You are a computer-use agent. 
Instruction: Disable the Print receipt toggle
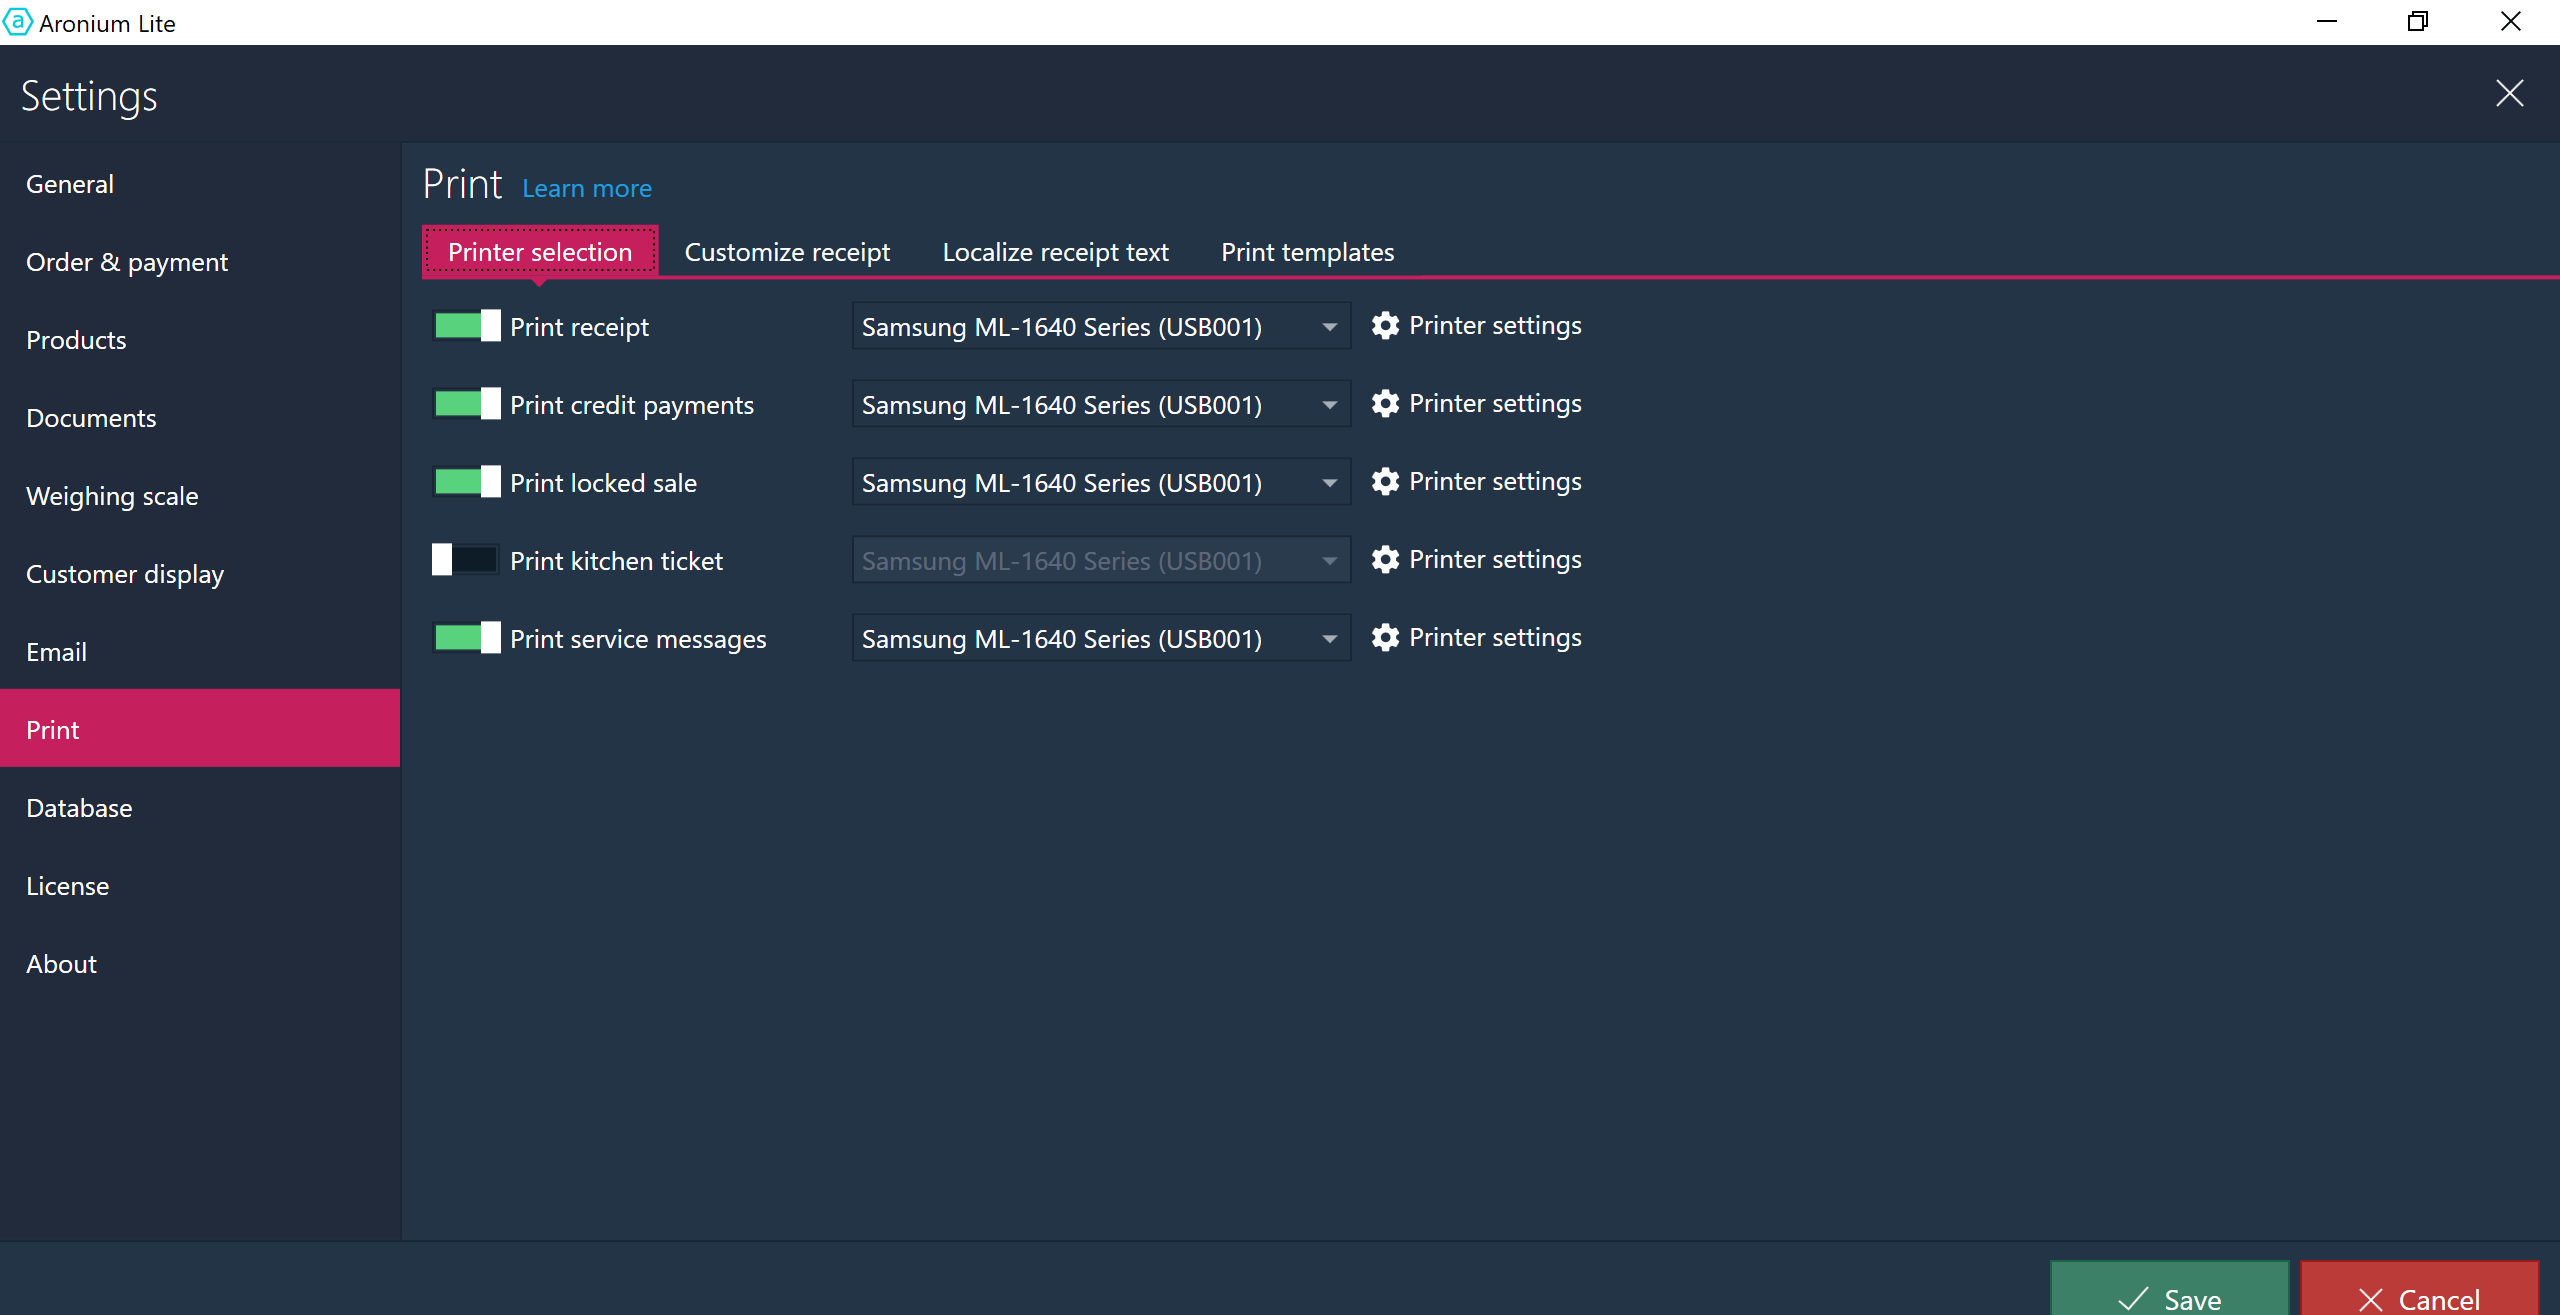(x=467, y=326)
